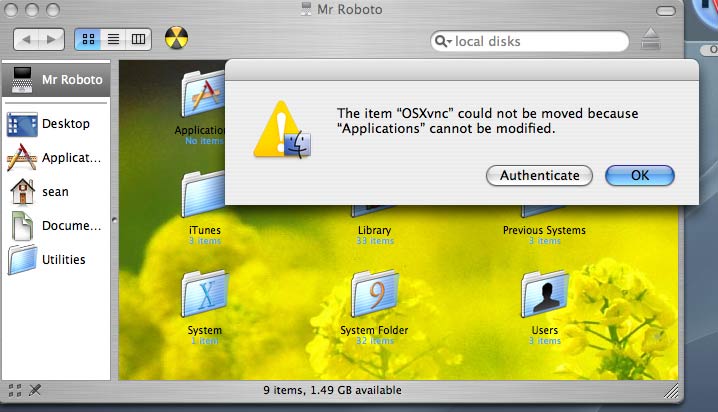
Task: Open Applications shortcut in the sidebar
Action: (x=54, y=158)
